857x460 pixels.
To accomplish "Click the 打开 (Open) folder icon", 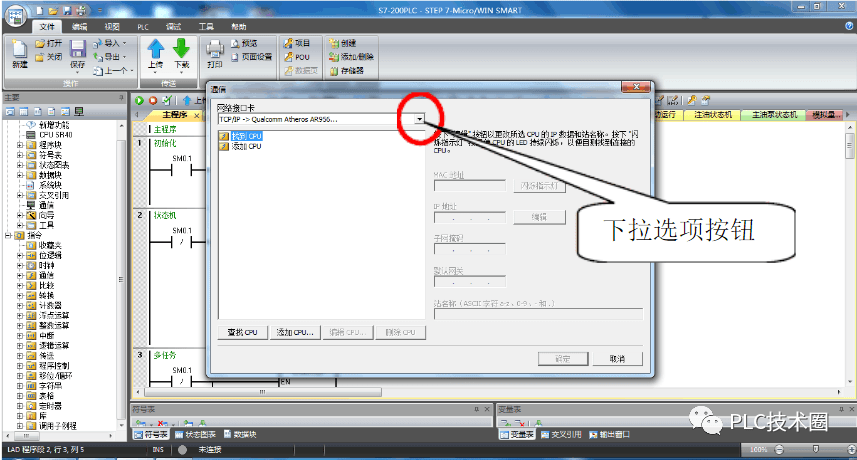I will tap(40, 43).
